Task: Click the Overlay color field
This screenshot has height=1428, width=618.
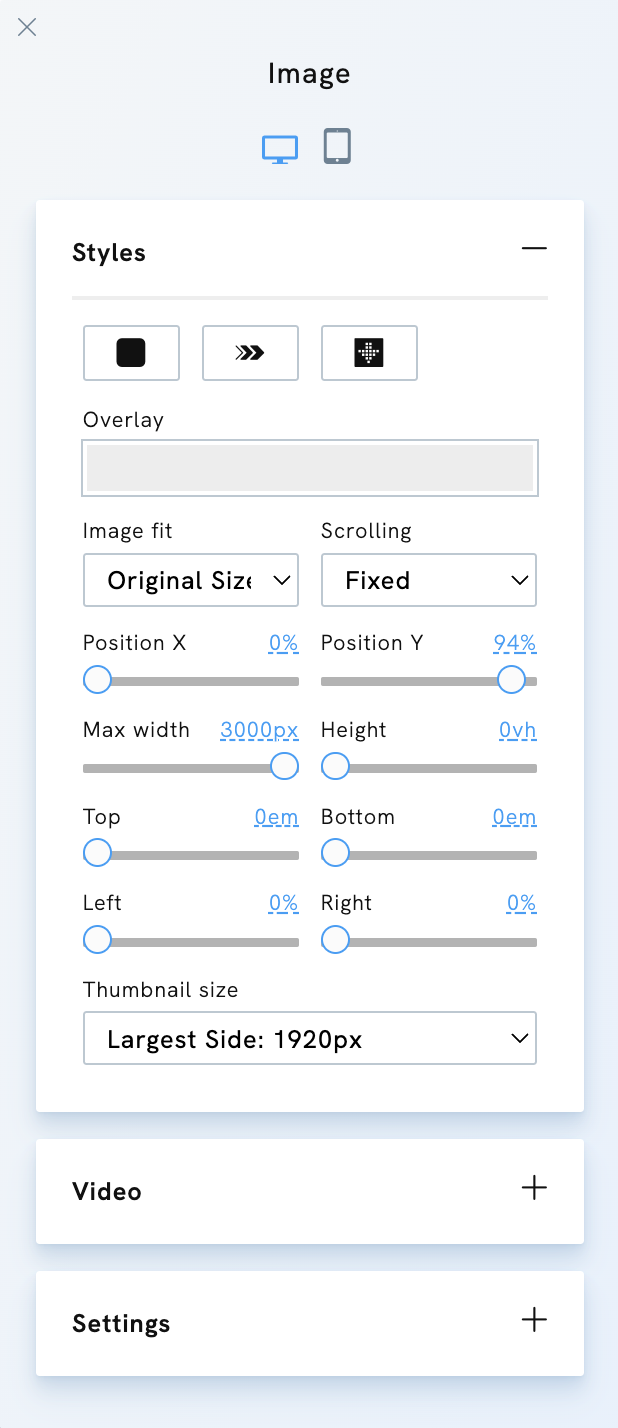Action: point(309,467)
